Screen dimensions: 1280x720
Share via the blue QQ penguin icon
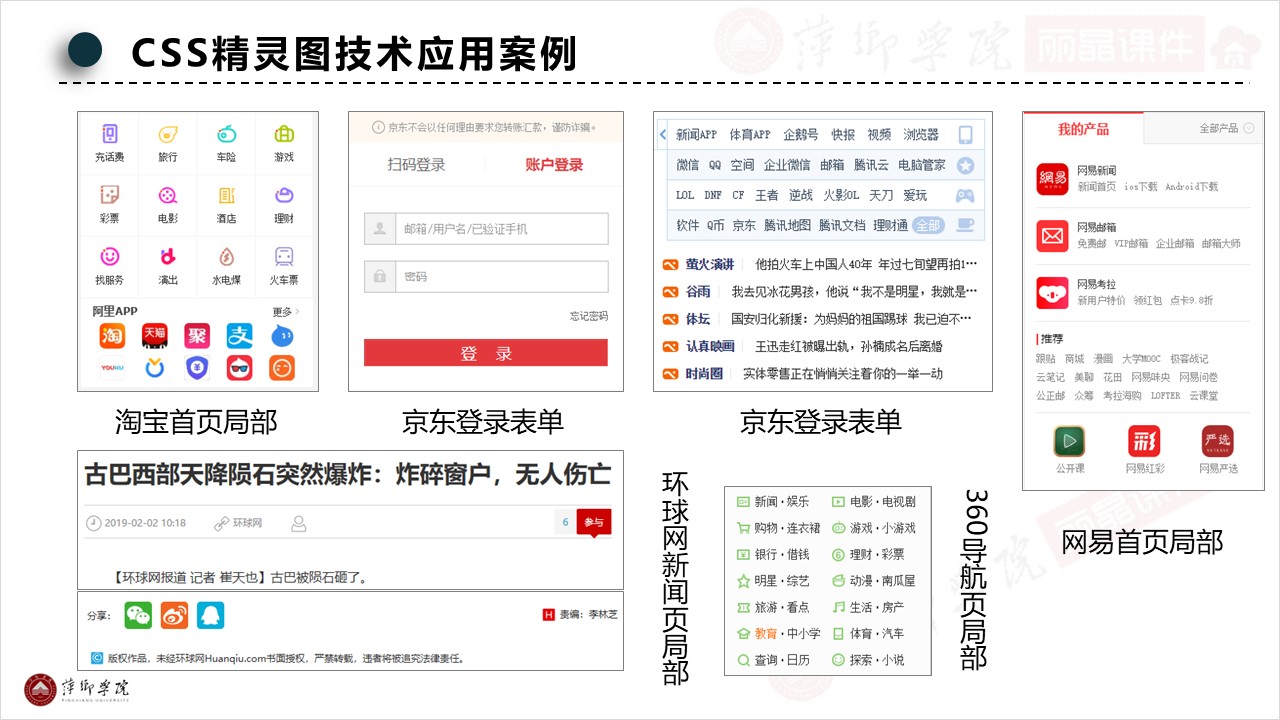210,615
